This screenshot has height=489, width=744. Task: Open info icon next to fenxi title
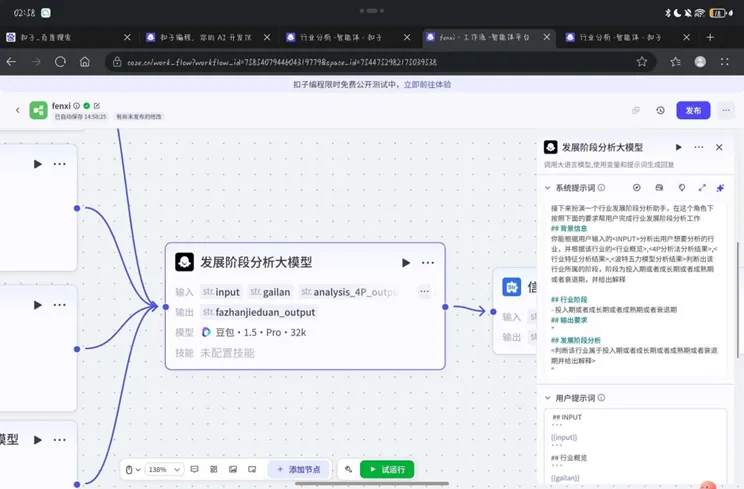[76, 106]
